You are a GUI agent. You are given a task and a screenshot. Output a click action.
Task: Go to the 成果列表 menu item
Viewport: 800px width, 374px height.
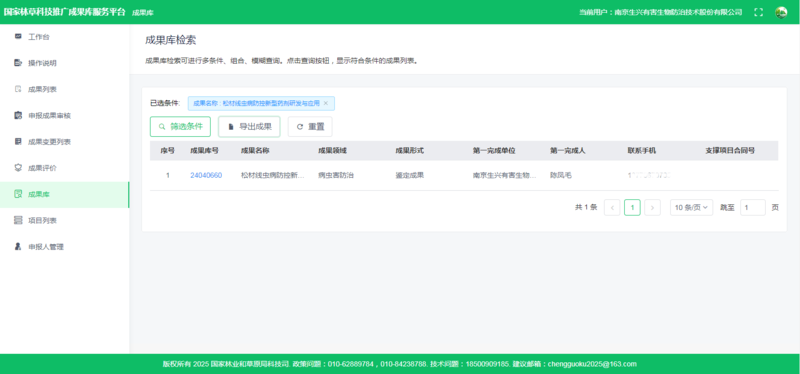tap(64, 89)
